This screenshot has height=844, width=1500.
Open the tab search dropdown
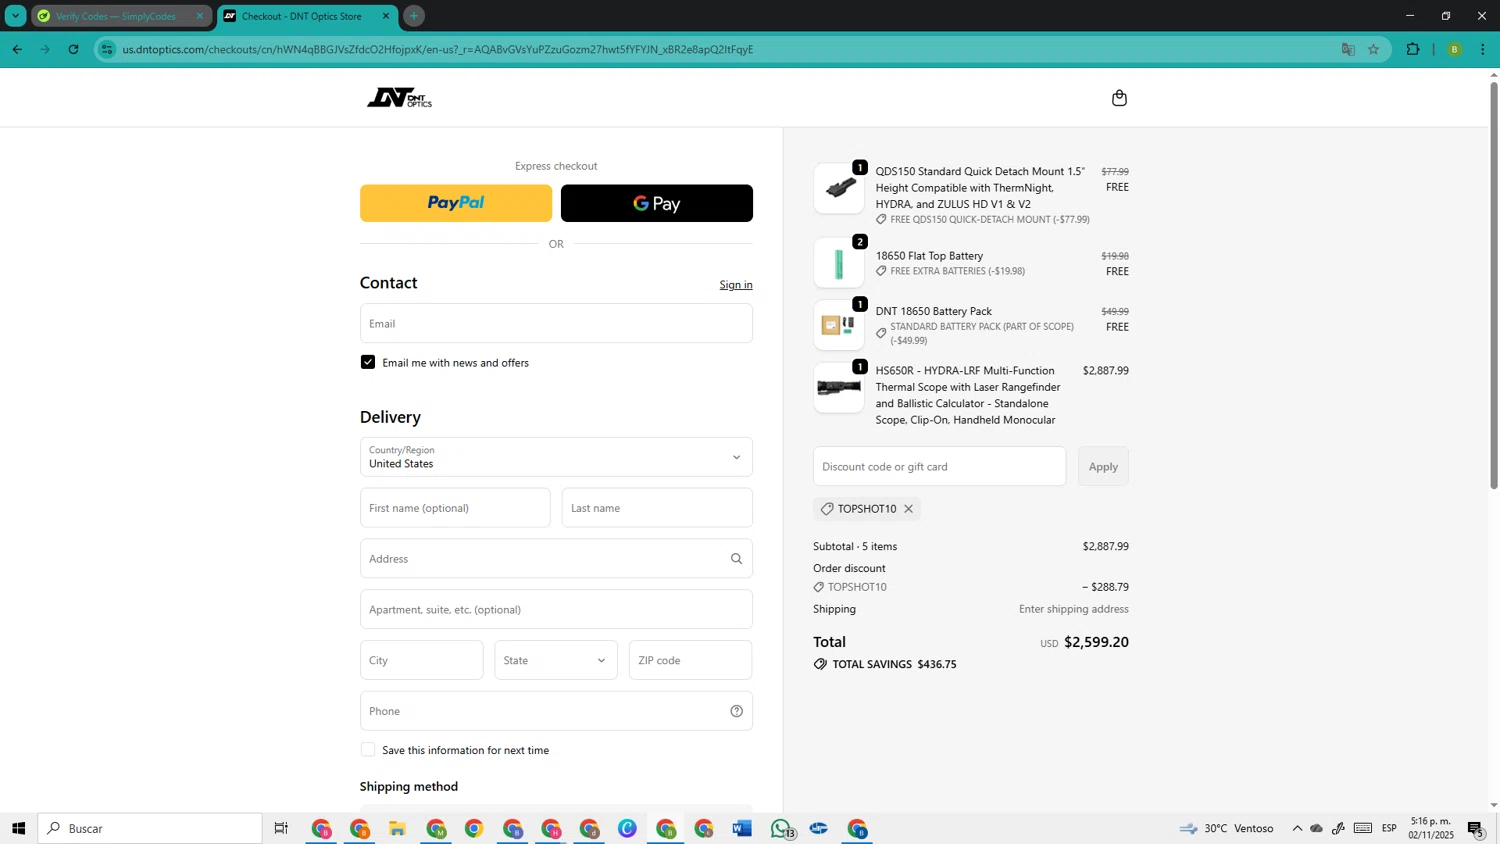coord(15,16)
